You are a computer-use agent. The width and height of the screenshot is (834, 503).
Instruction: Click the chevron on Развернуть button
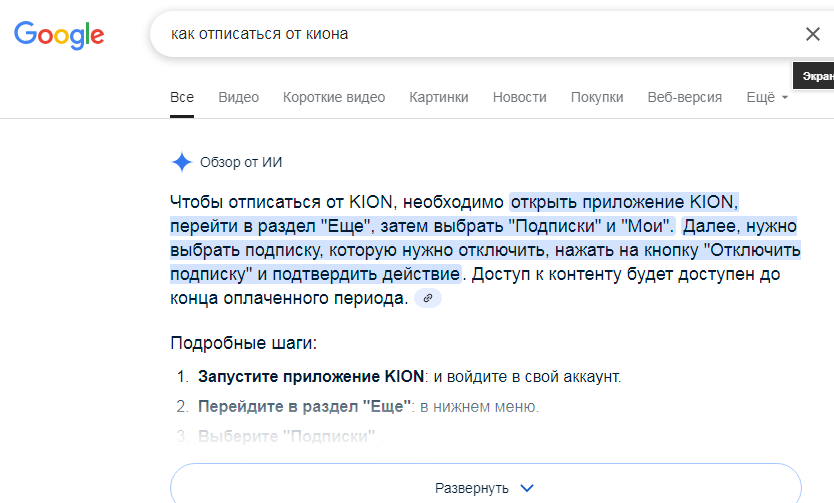click(x=527, y=488)
